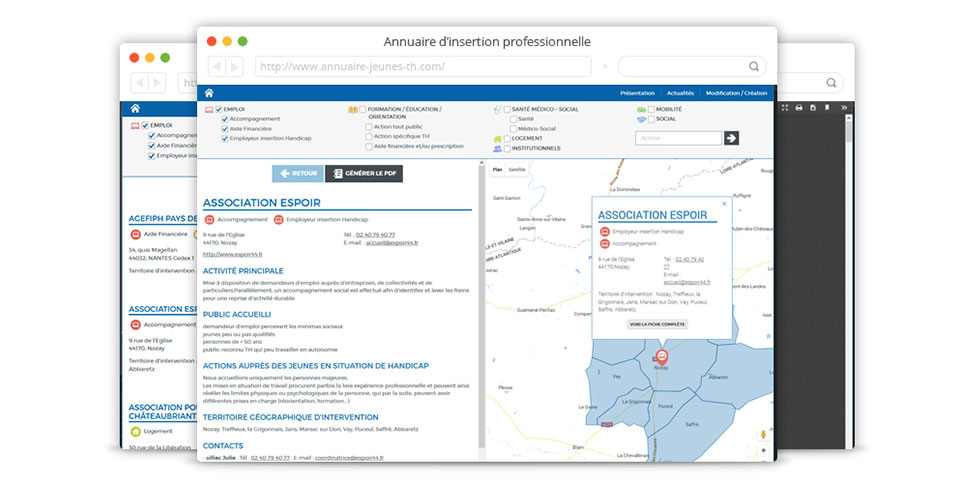The width and height of the screenshot is (960, 500).
Task: Check the LOGEMENT checkbox
Action: click(x=507, y=139)
